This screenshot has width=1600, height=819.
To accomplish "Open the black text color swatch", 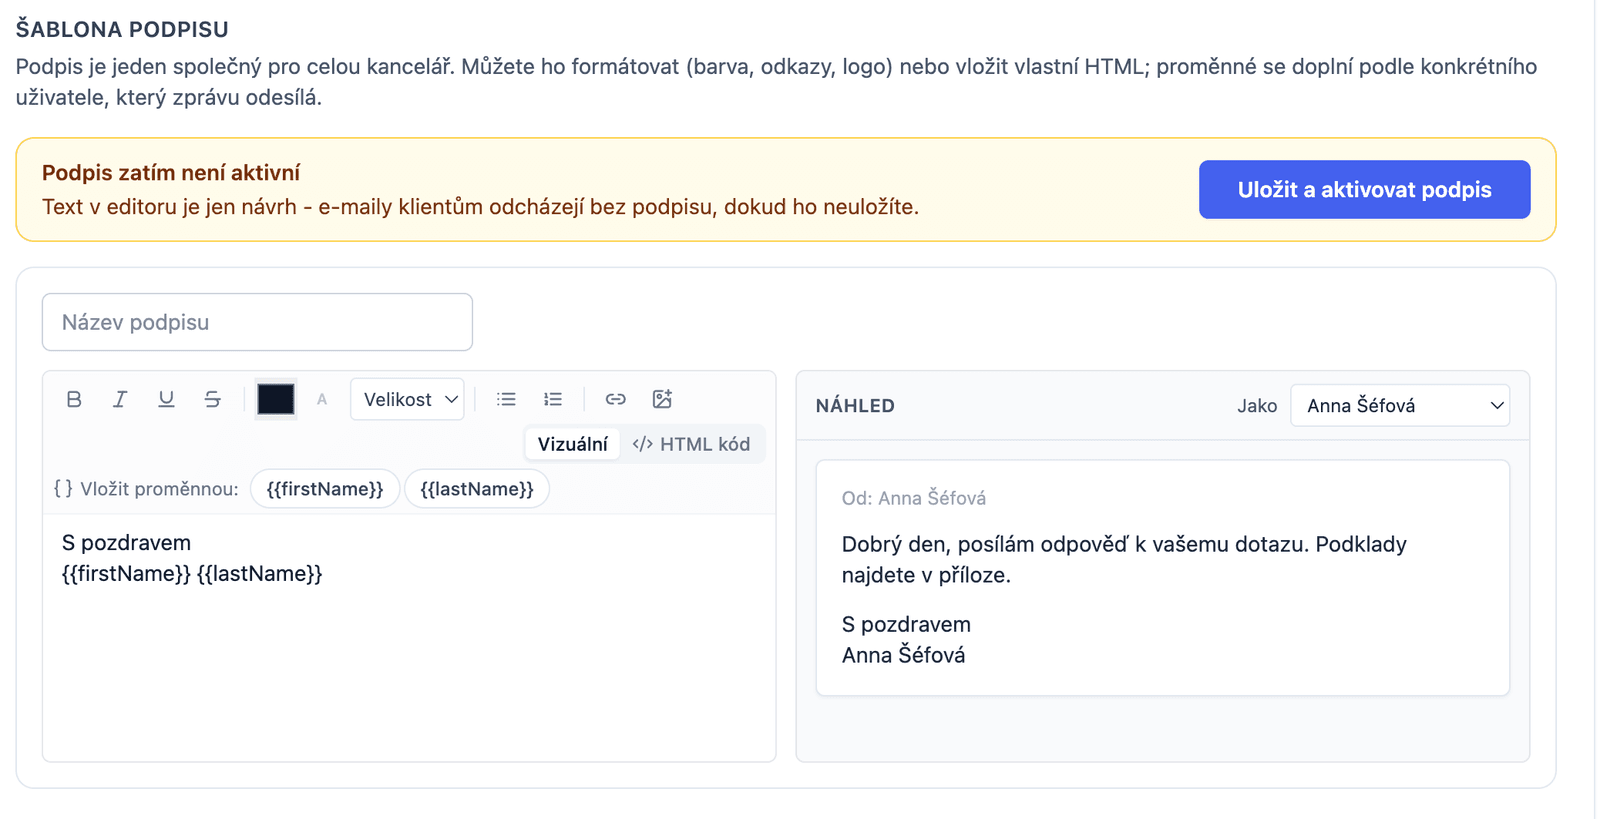I will coord(276,399).
